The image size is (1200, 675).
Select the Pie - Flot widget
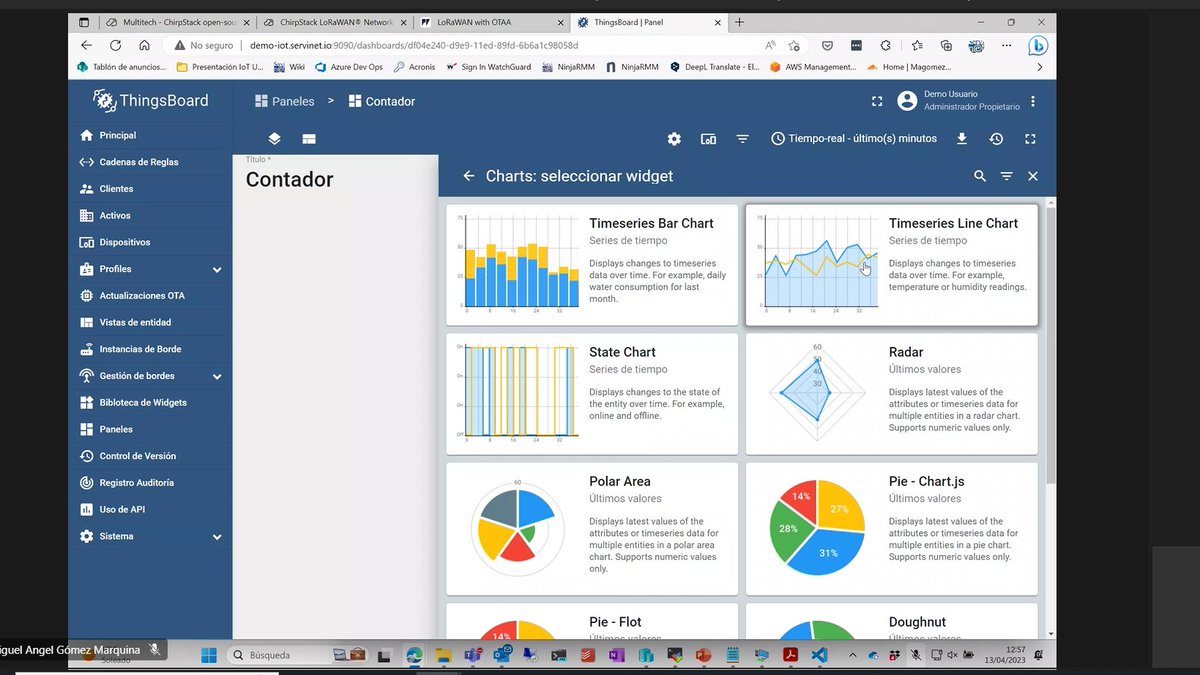(x=592, y=621)
